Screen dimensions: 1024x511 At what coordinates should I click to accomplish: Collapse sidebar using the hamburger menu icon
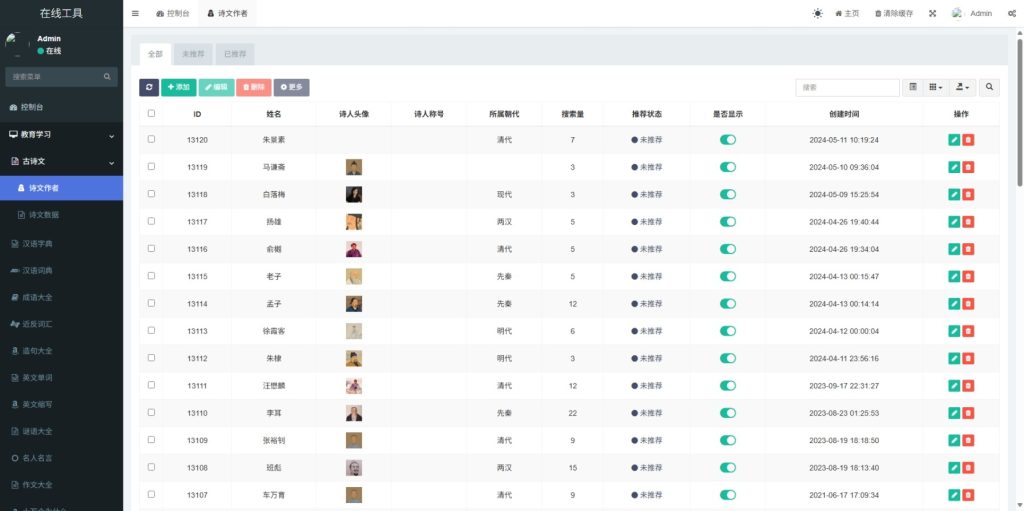tap(135, 14)
